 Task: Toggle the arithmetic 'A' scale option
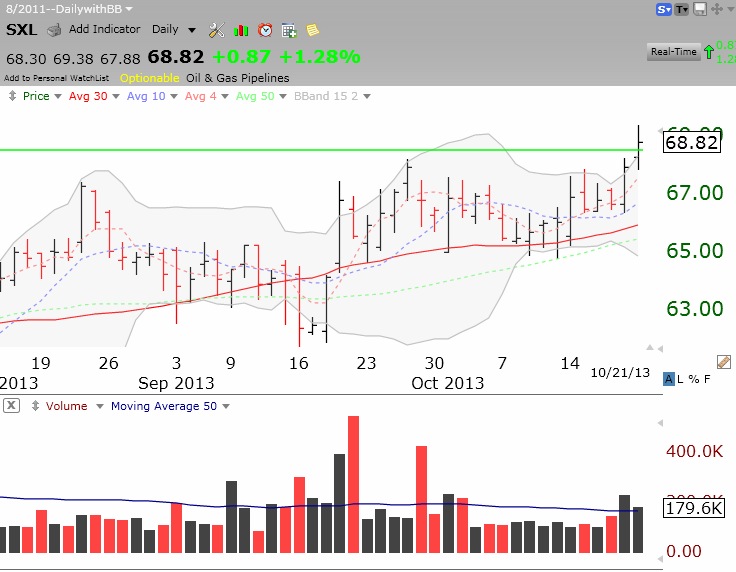click(x=668, y=379)
